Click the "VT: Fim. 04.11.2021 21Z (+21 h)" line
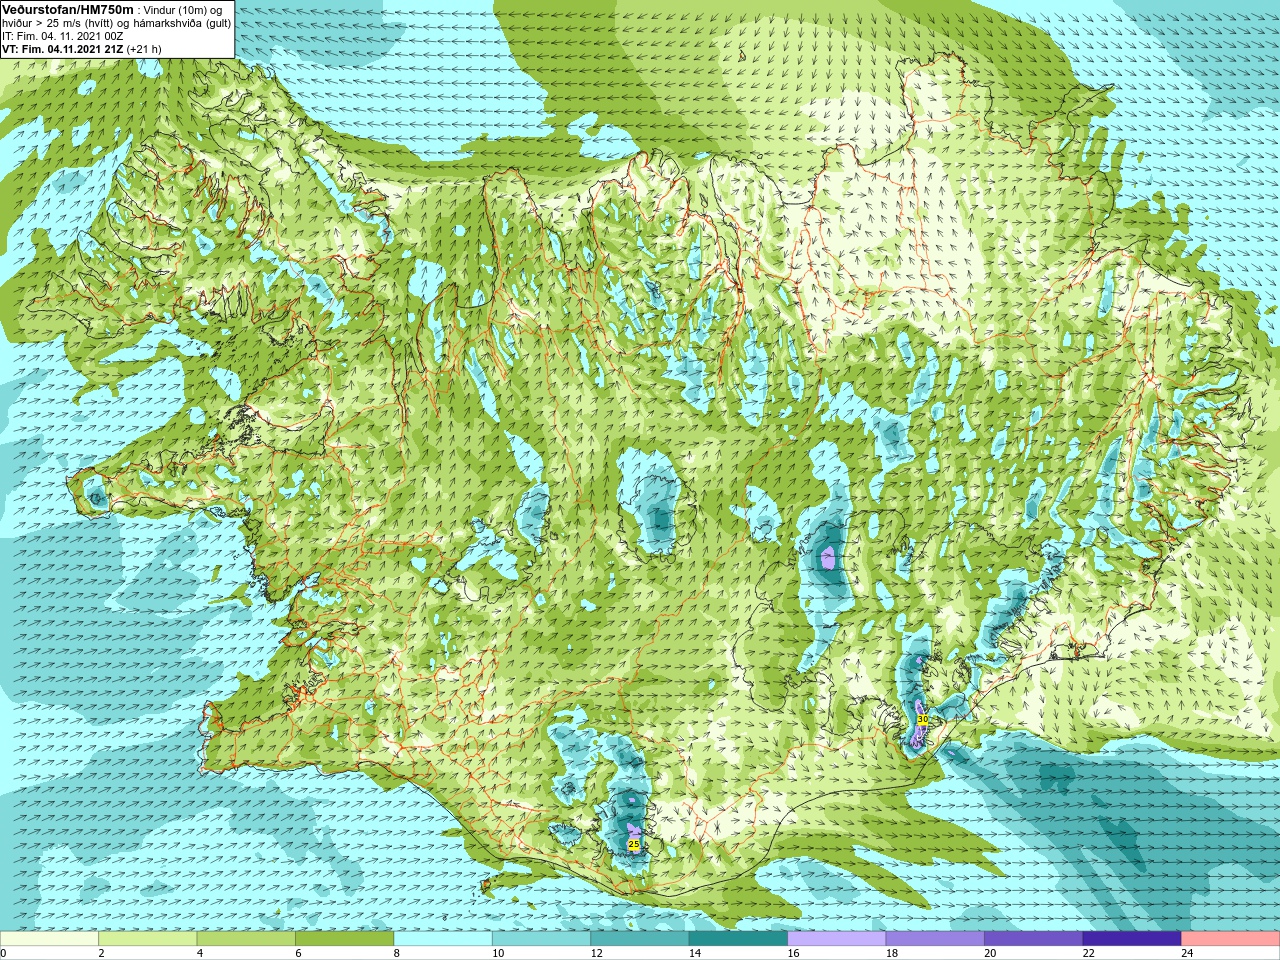This screenshot has width=1280, height=960. pyautogui.click(x=82, y=48)
